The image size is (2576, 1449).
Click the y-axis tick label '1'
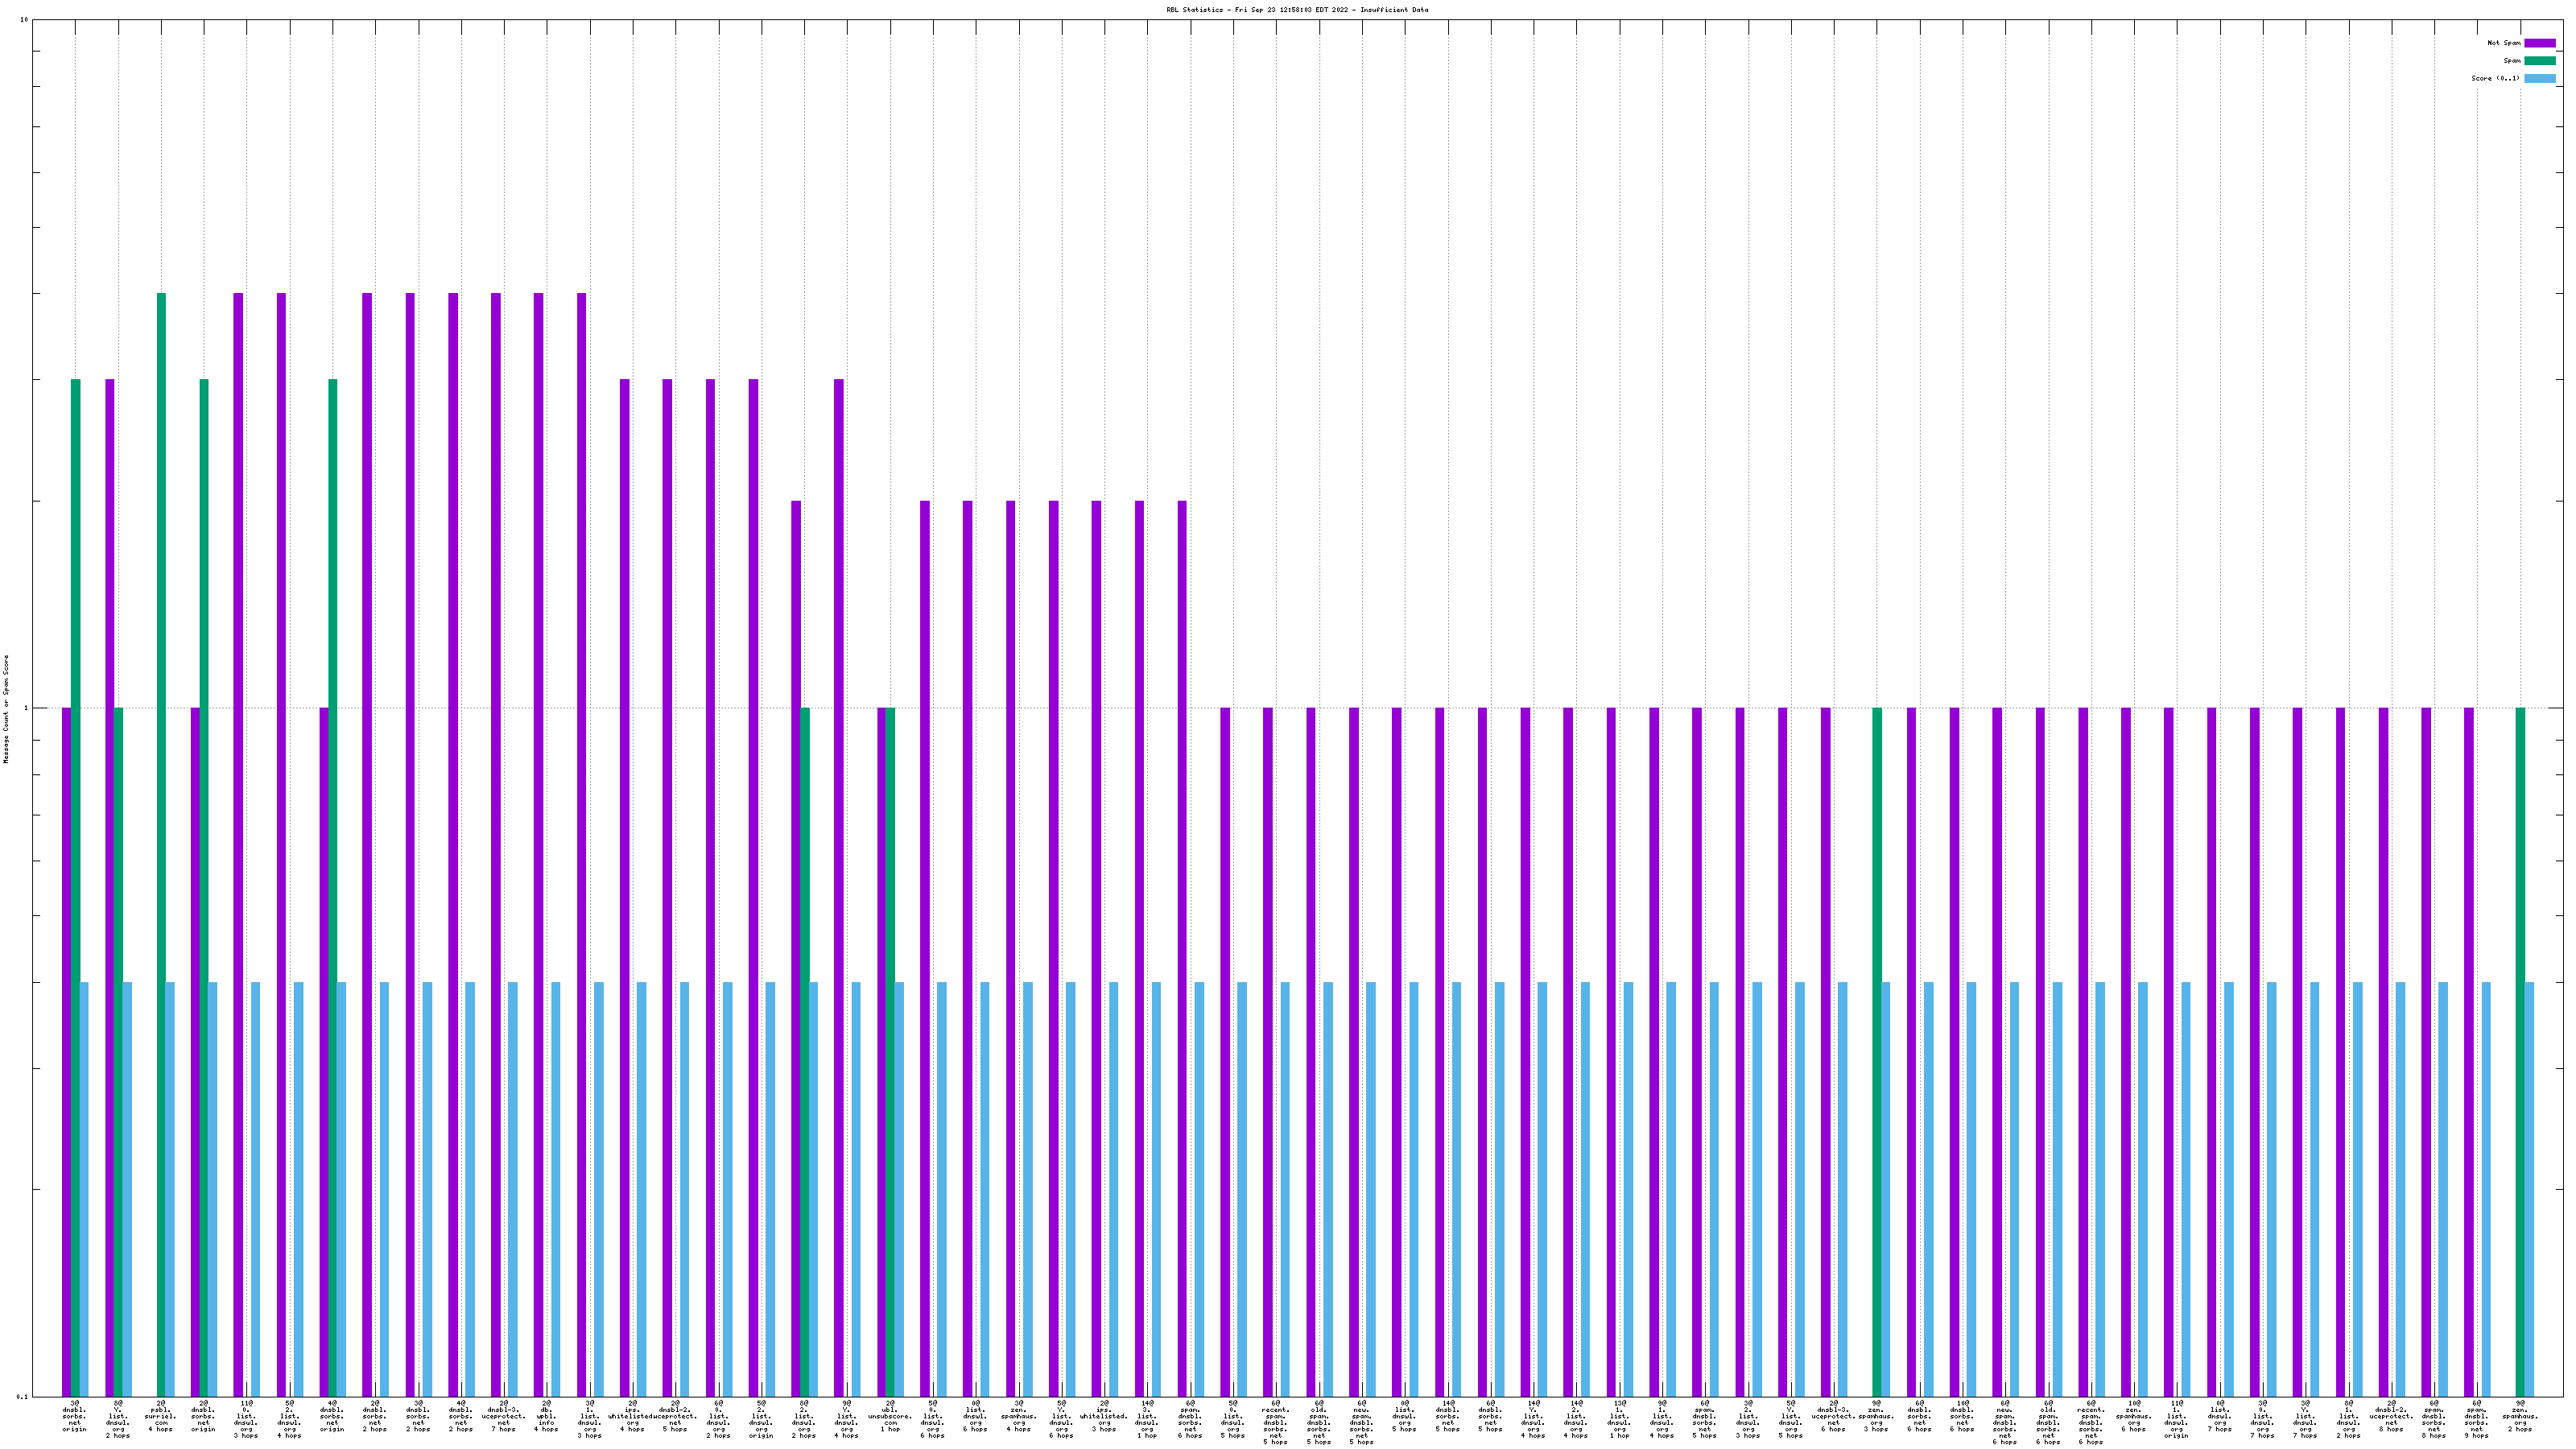(x=26, y=709)
